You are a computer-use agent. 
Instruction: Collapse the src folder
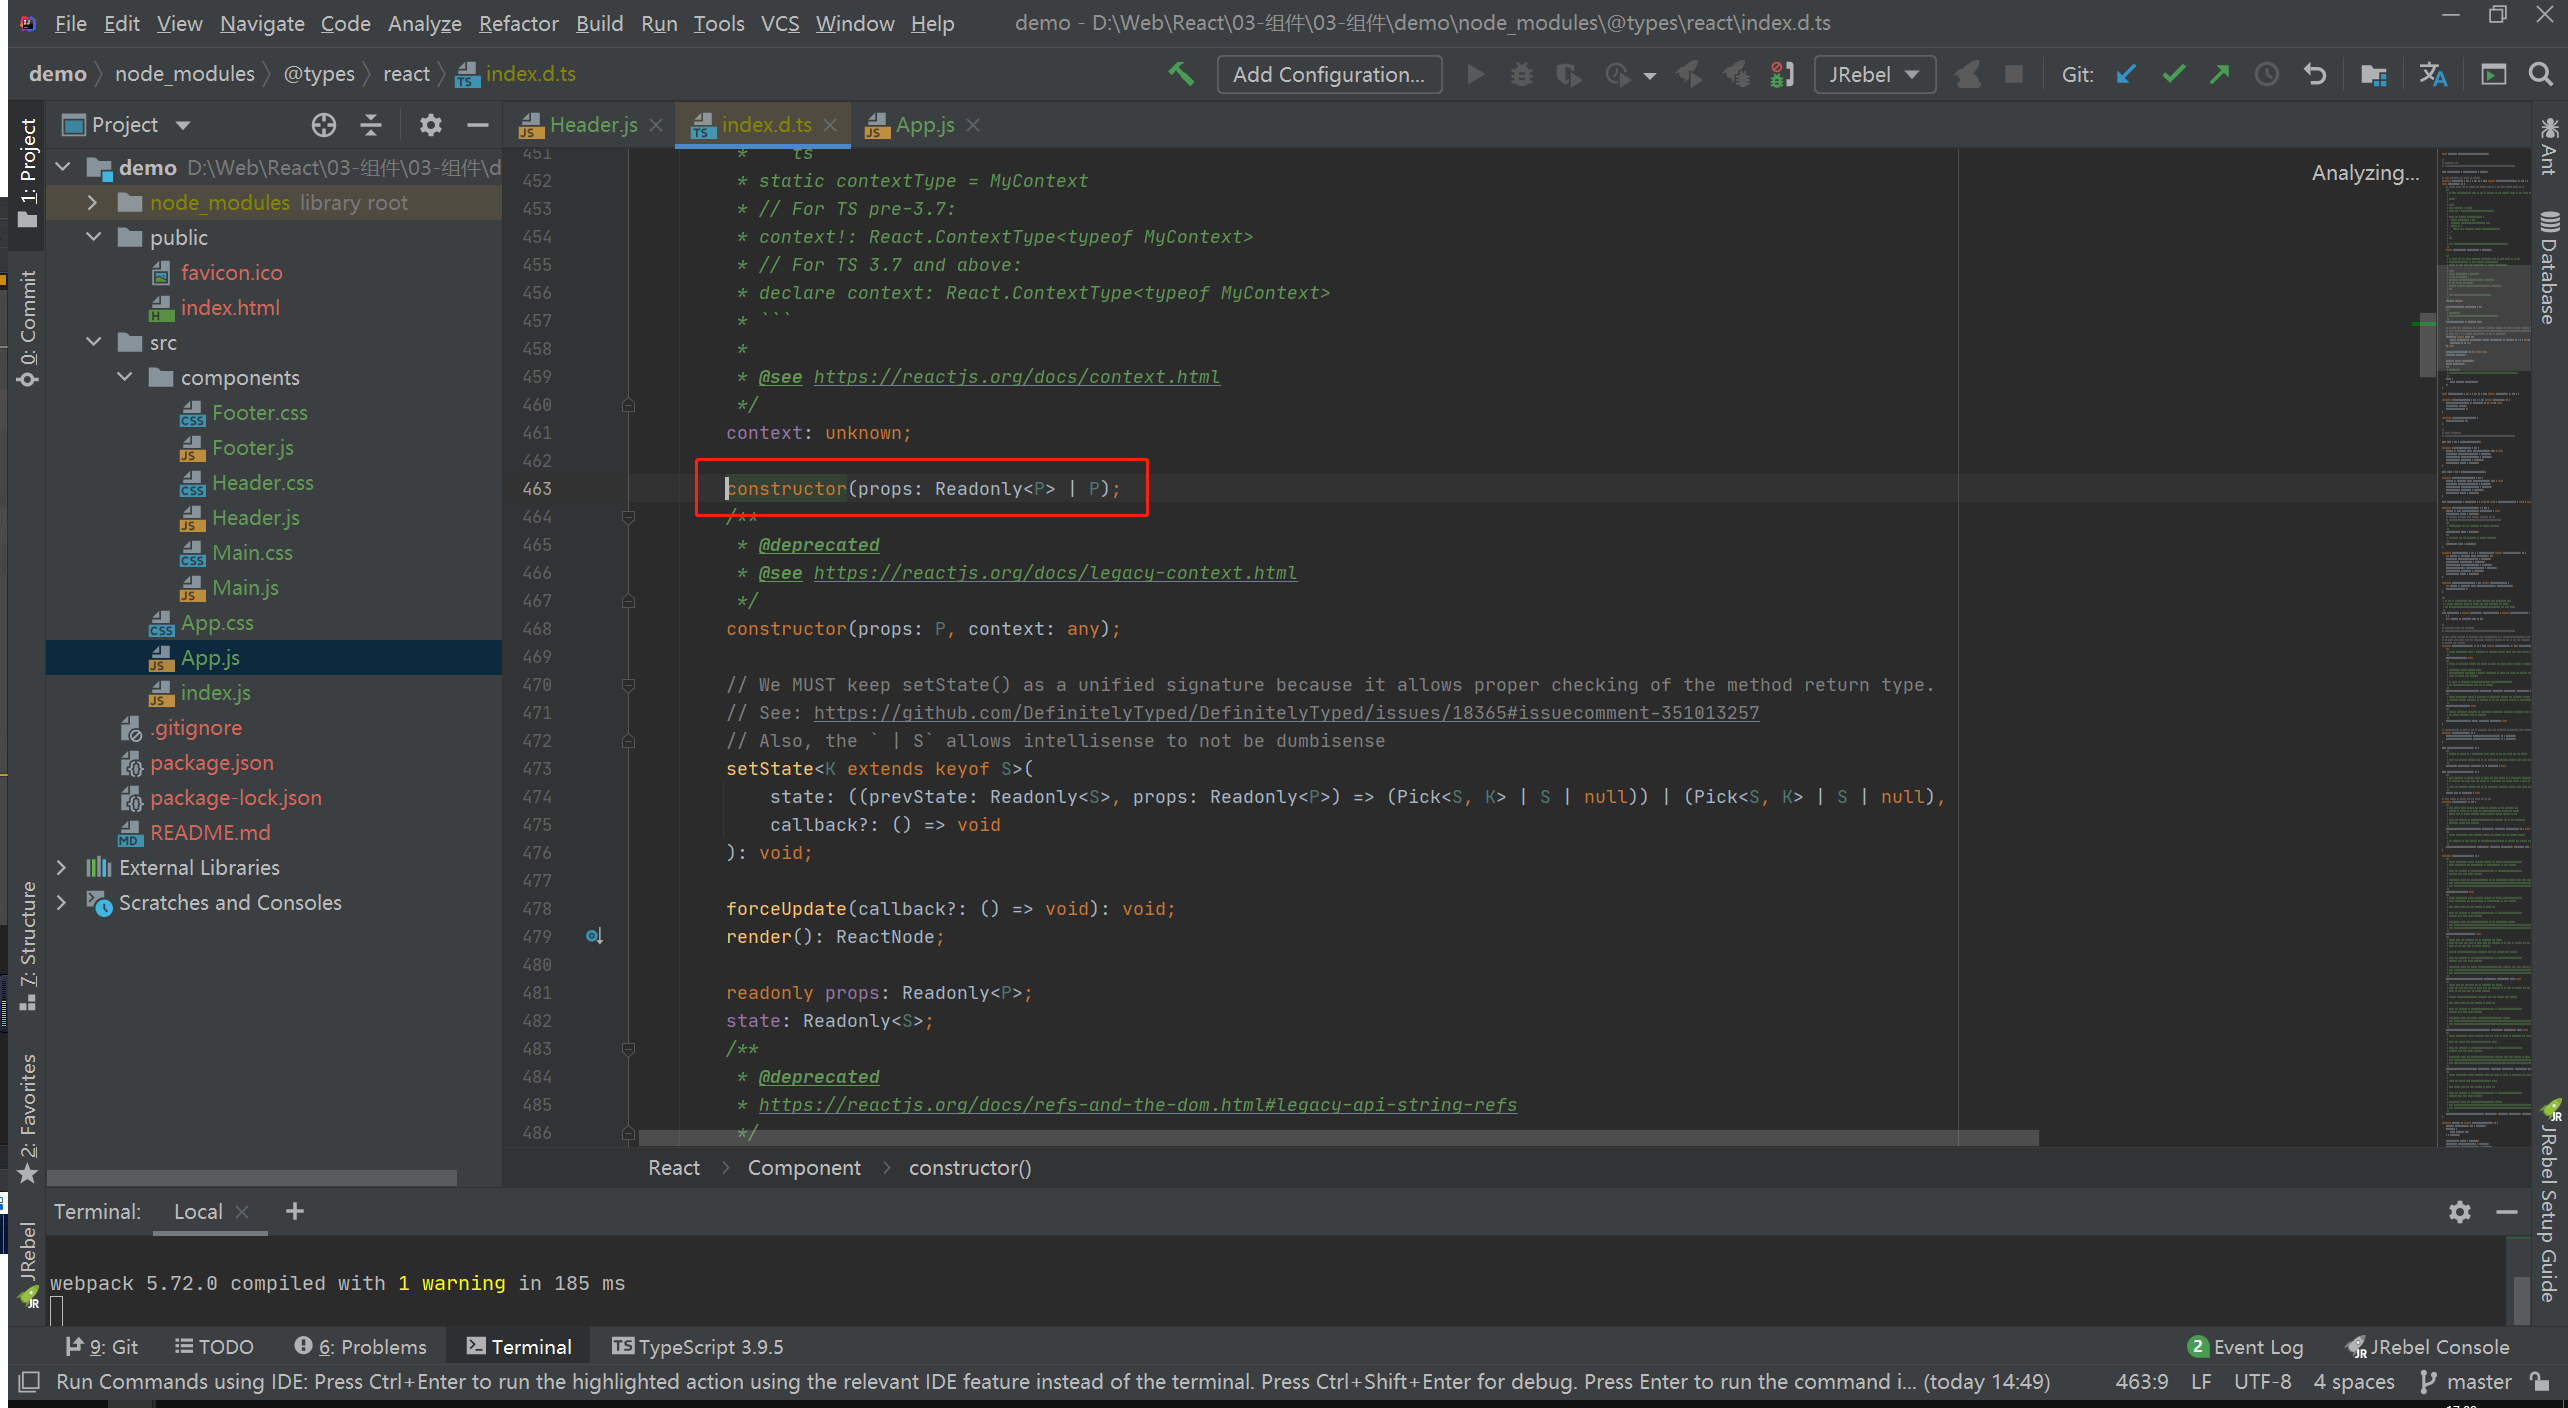(x=93, y=342)
